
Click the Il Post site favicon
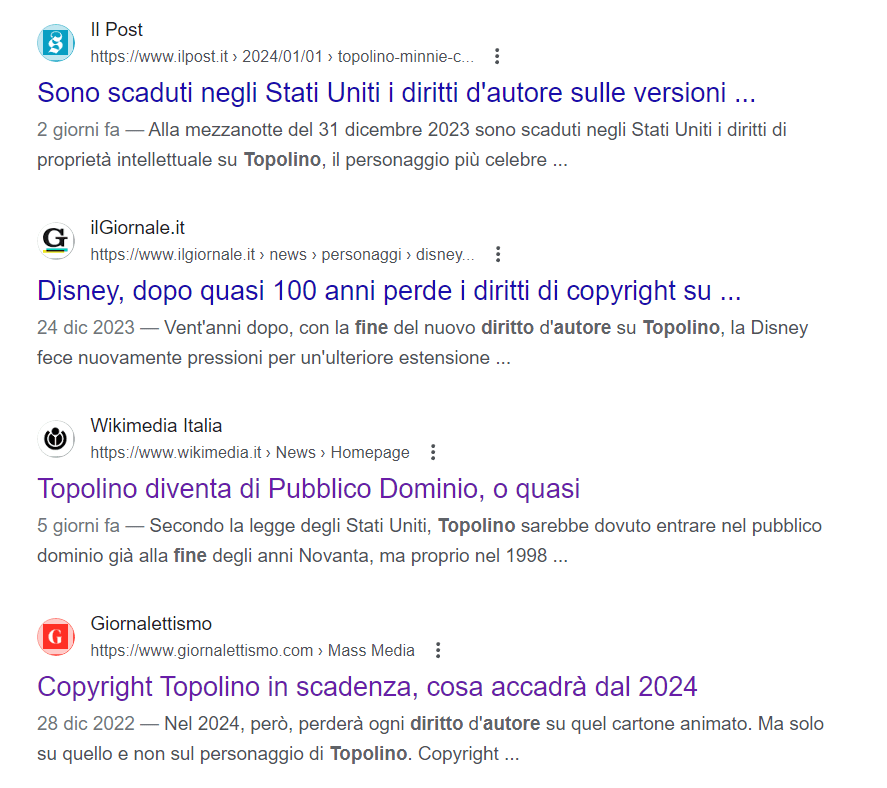pos(56,43)
